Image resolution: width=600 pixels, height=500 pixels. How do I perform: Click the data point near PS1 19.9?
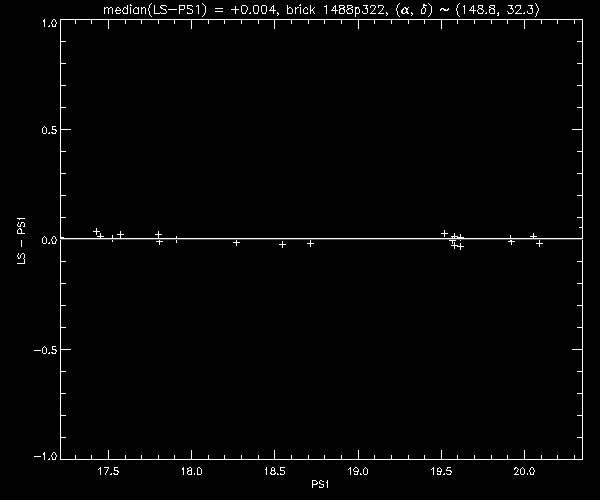[511, 241]
